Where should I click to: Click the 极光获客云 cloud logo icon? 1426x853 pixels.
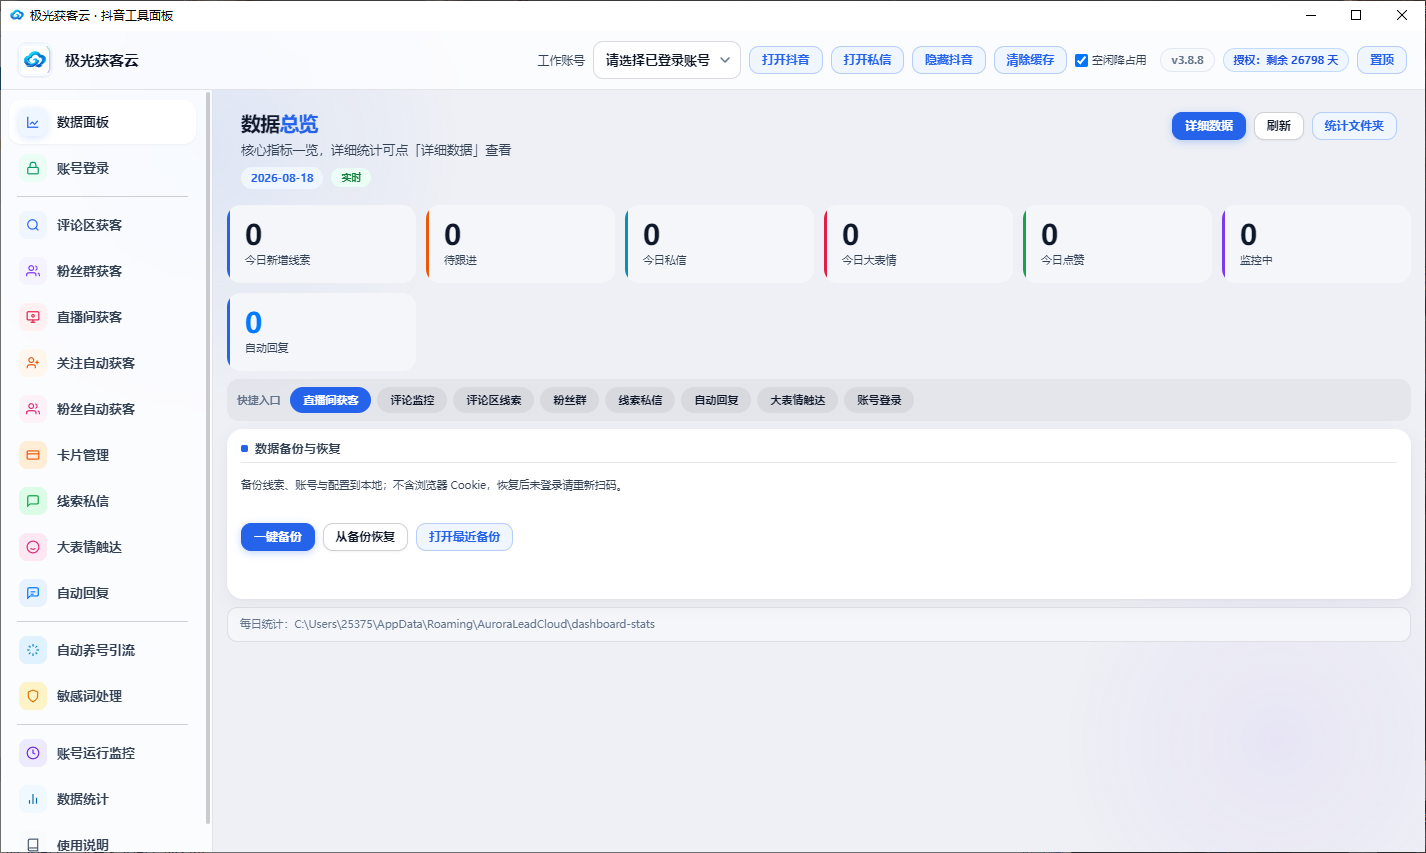tap(35, 60)
